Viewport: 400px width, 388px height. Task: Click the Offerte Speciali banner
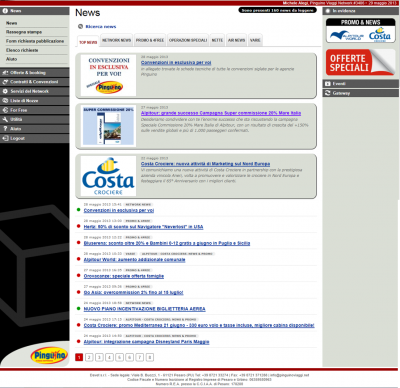pos(360,62)
